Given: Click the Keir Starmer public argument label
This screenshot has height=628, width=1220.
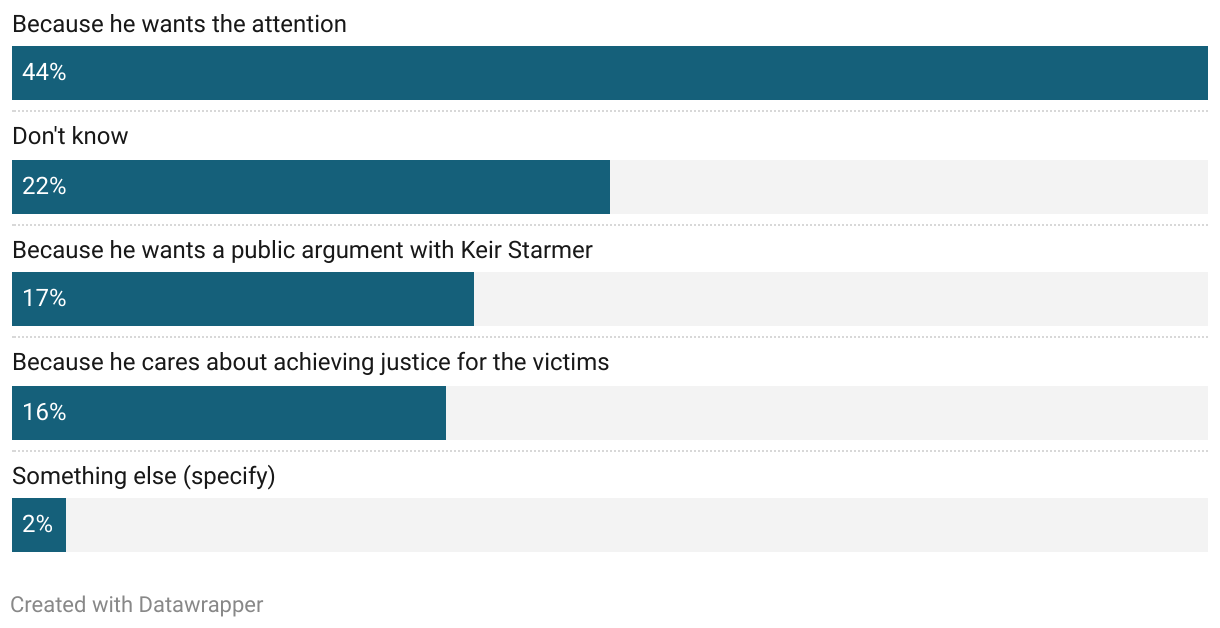Looking at the screenshot, I should (302, 250).
